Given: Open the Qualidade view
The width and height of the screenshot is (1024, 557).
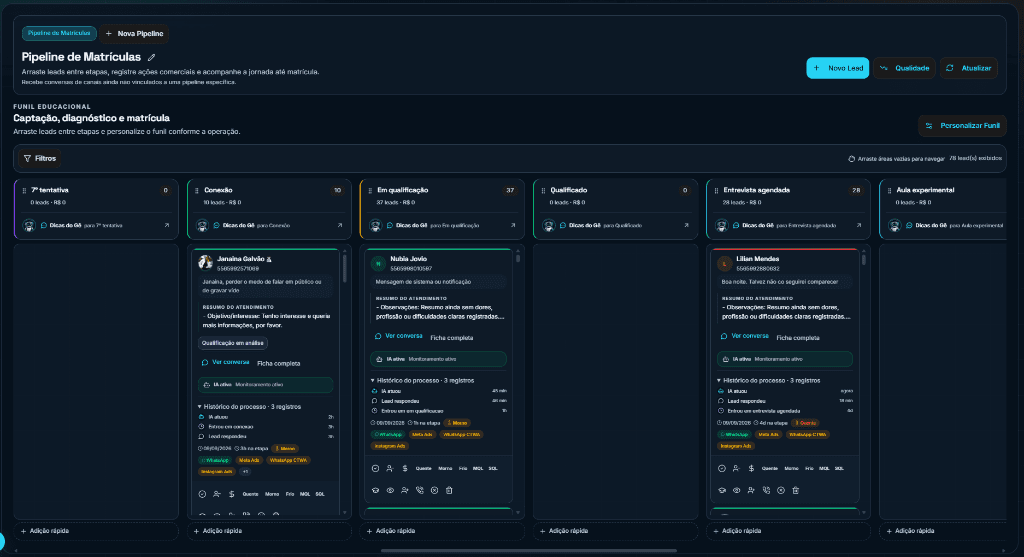Looking at the screenshot, I should (x=904, y=68).
